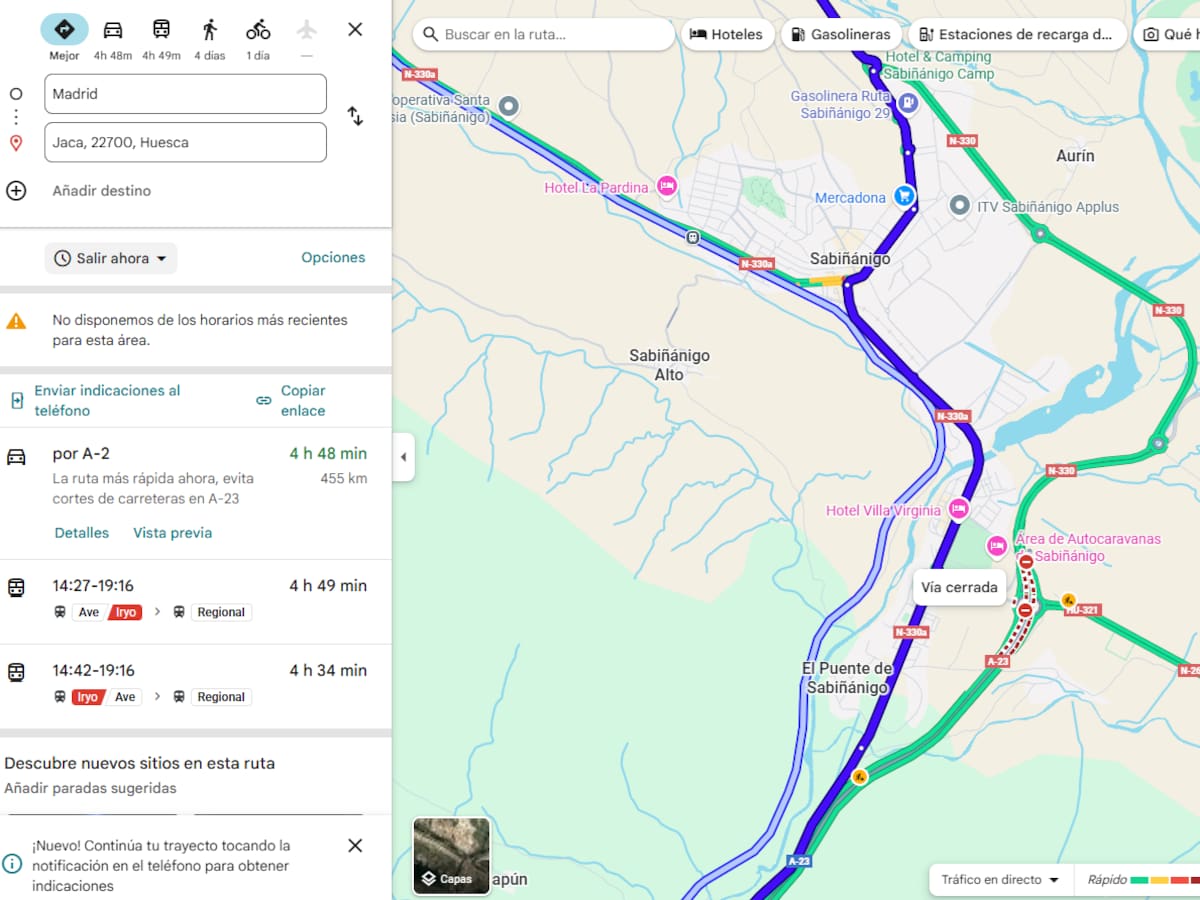Select the Gasolineras filter chip
The image size is (1200, 900).
coord(840,34)
